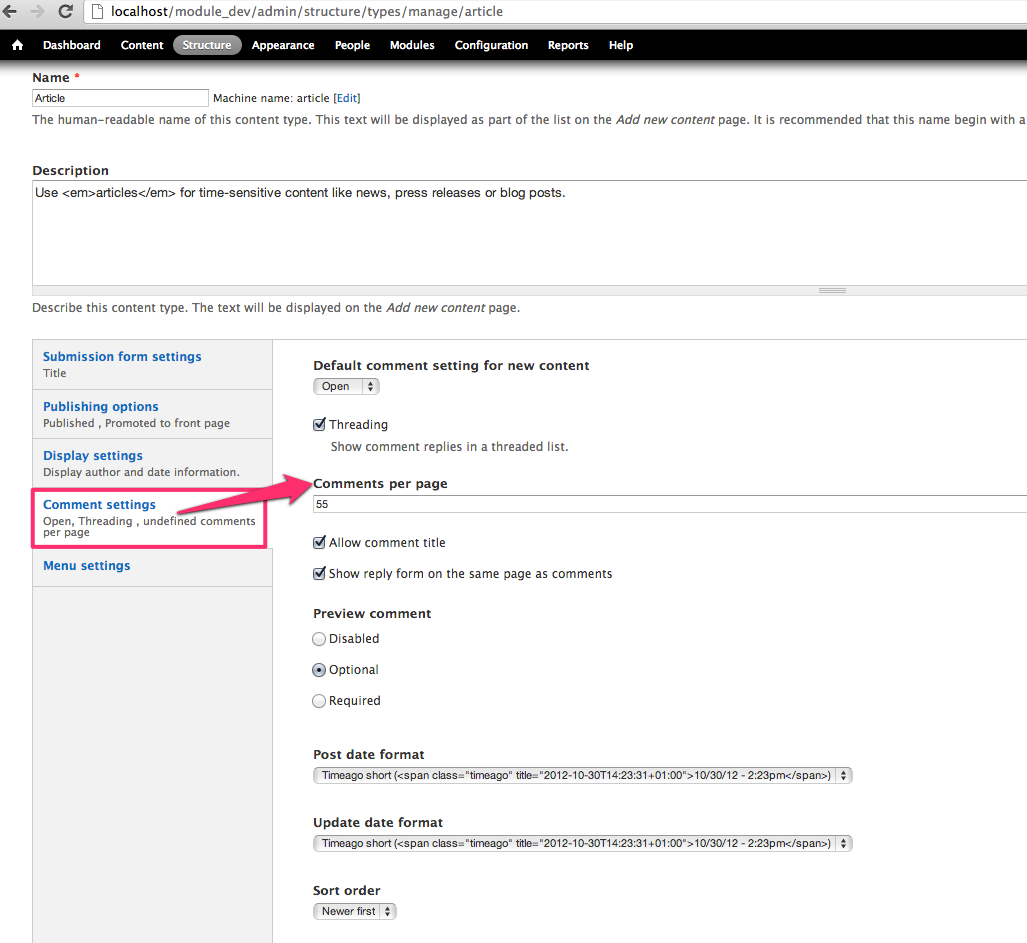Click the page icon in the address bar
The image size is (1027, 943).
click(97, 11)
